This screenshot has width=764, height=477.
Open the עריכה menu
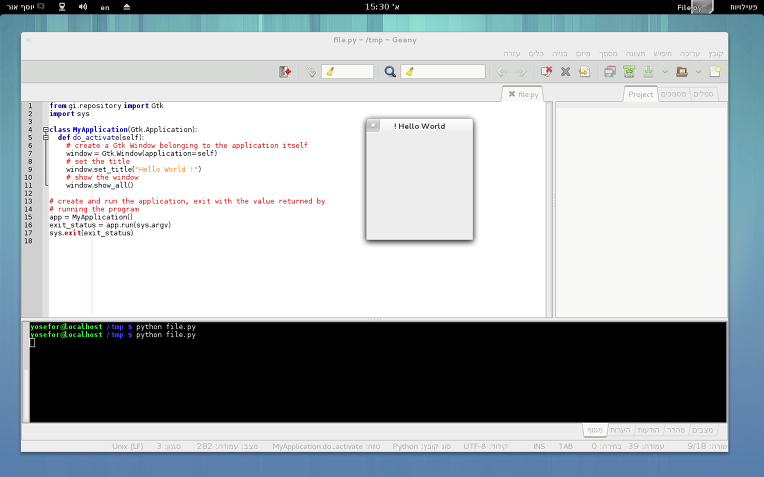[689, 54]
